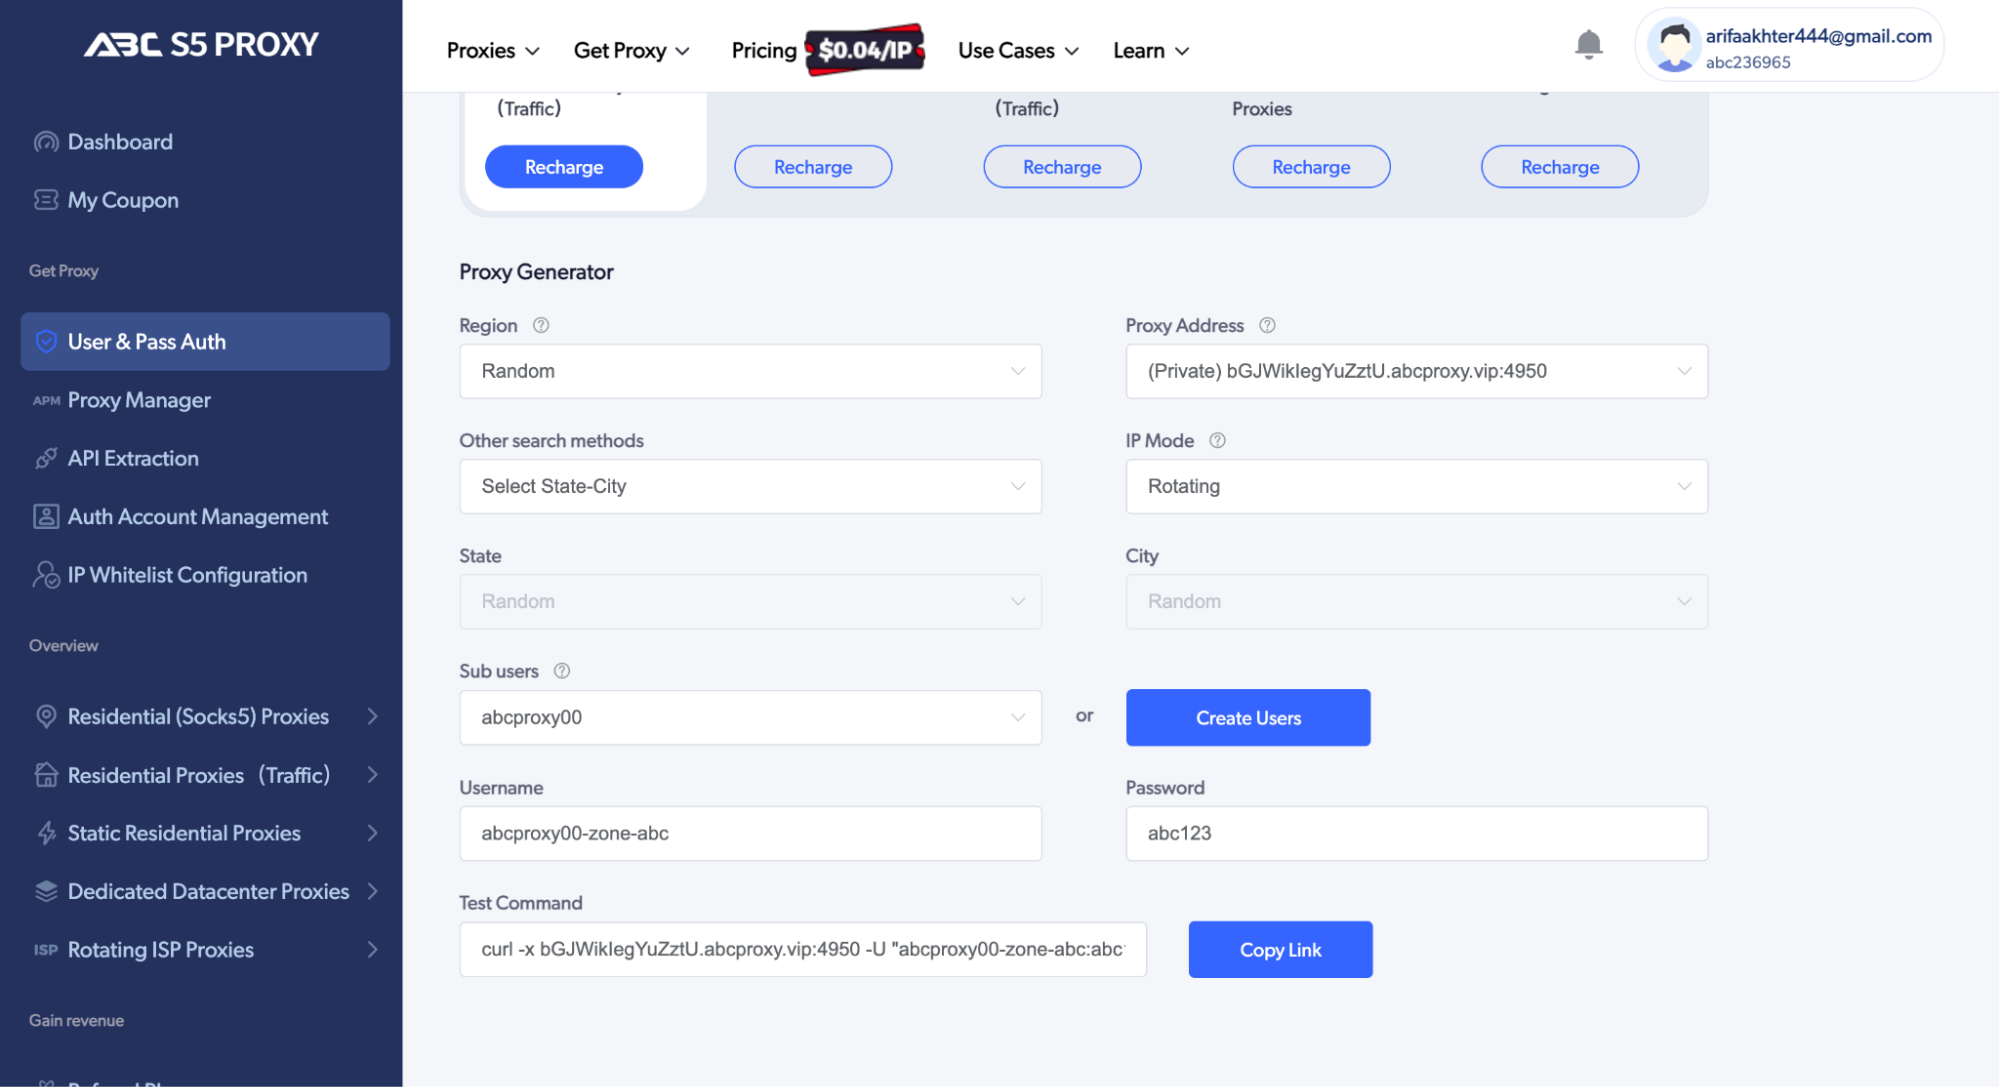Click the rightmost Recharge button
The width and height of the screenshot is (1999, 1088).
[x=1560, y=167]
